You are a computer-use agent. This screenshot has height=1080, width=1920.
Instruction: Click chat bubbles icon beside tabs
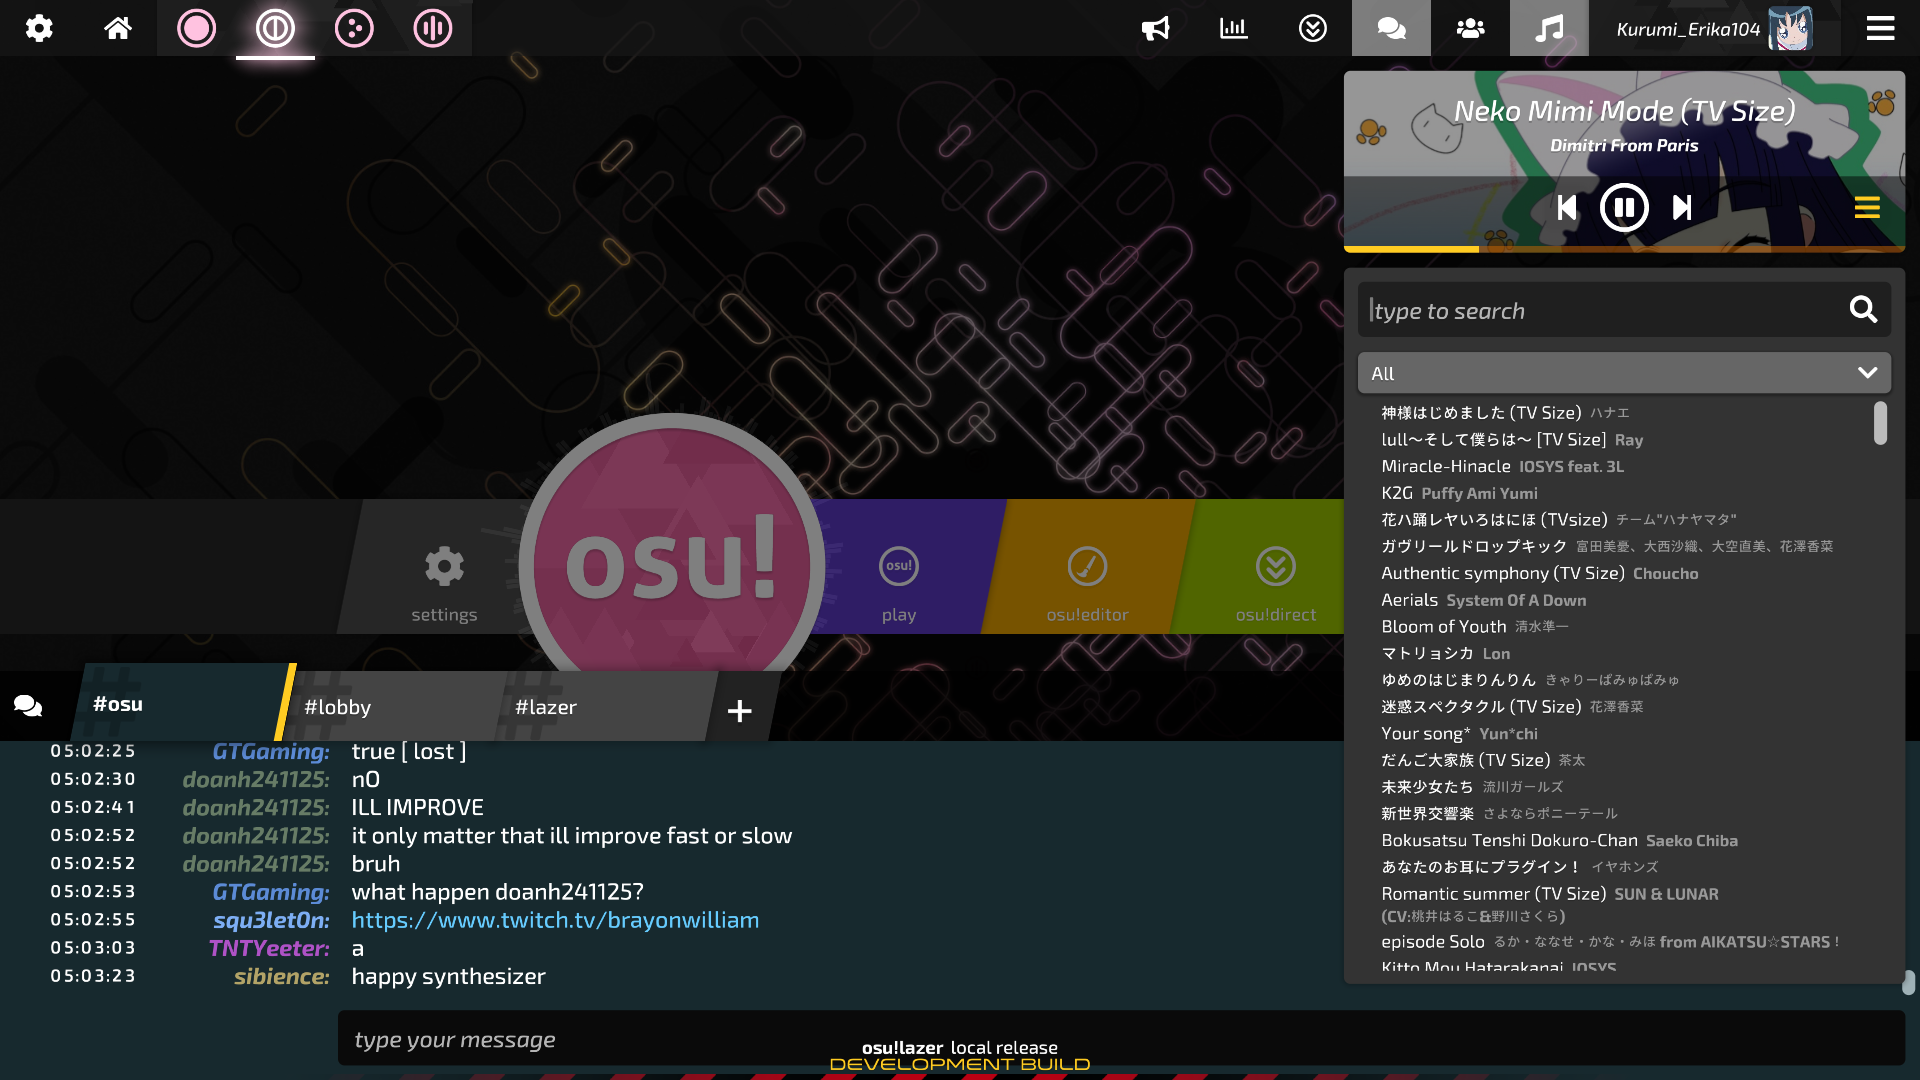pyautogui.click(x=28, y=706)
